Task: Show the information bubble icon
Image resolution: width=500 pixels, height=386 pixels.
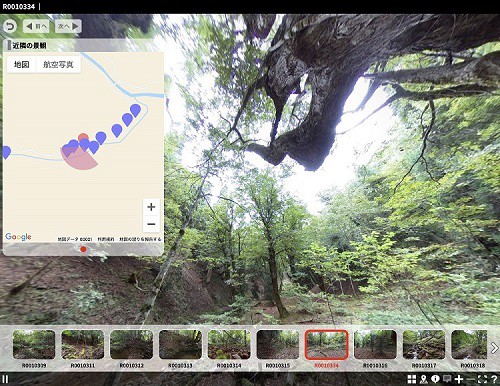Action: pos(435,379)
